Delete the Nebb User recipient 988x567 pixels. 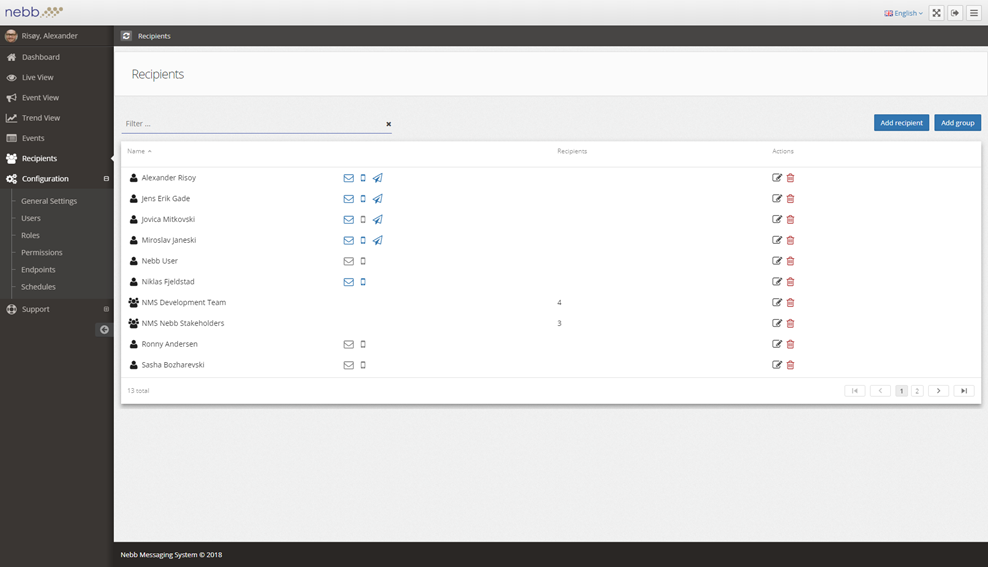(x=790, y=261)
